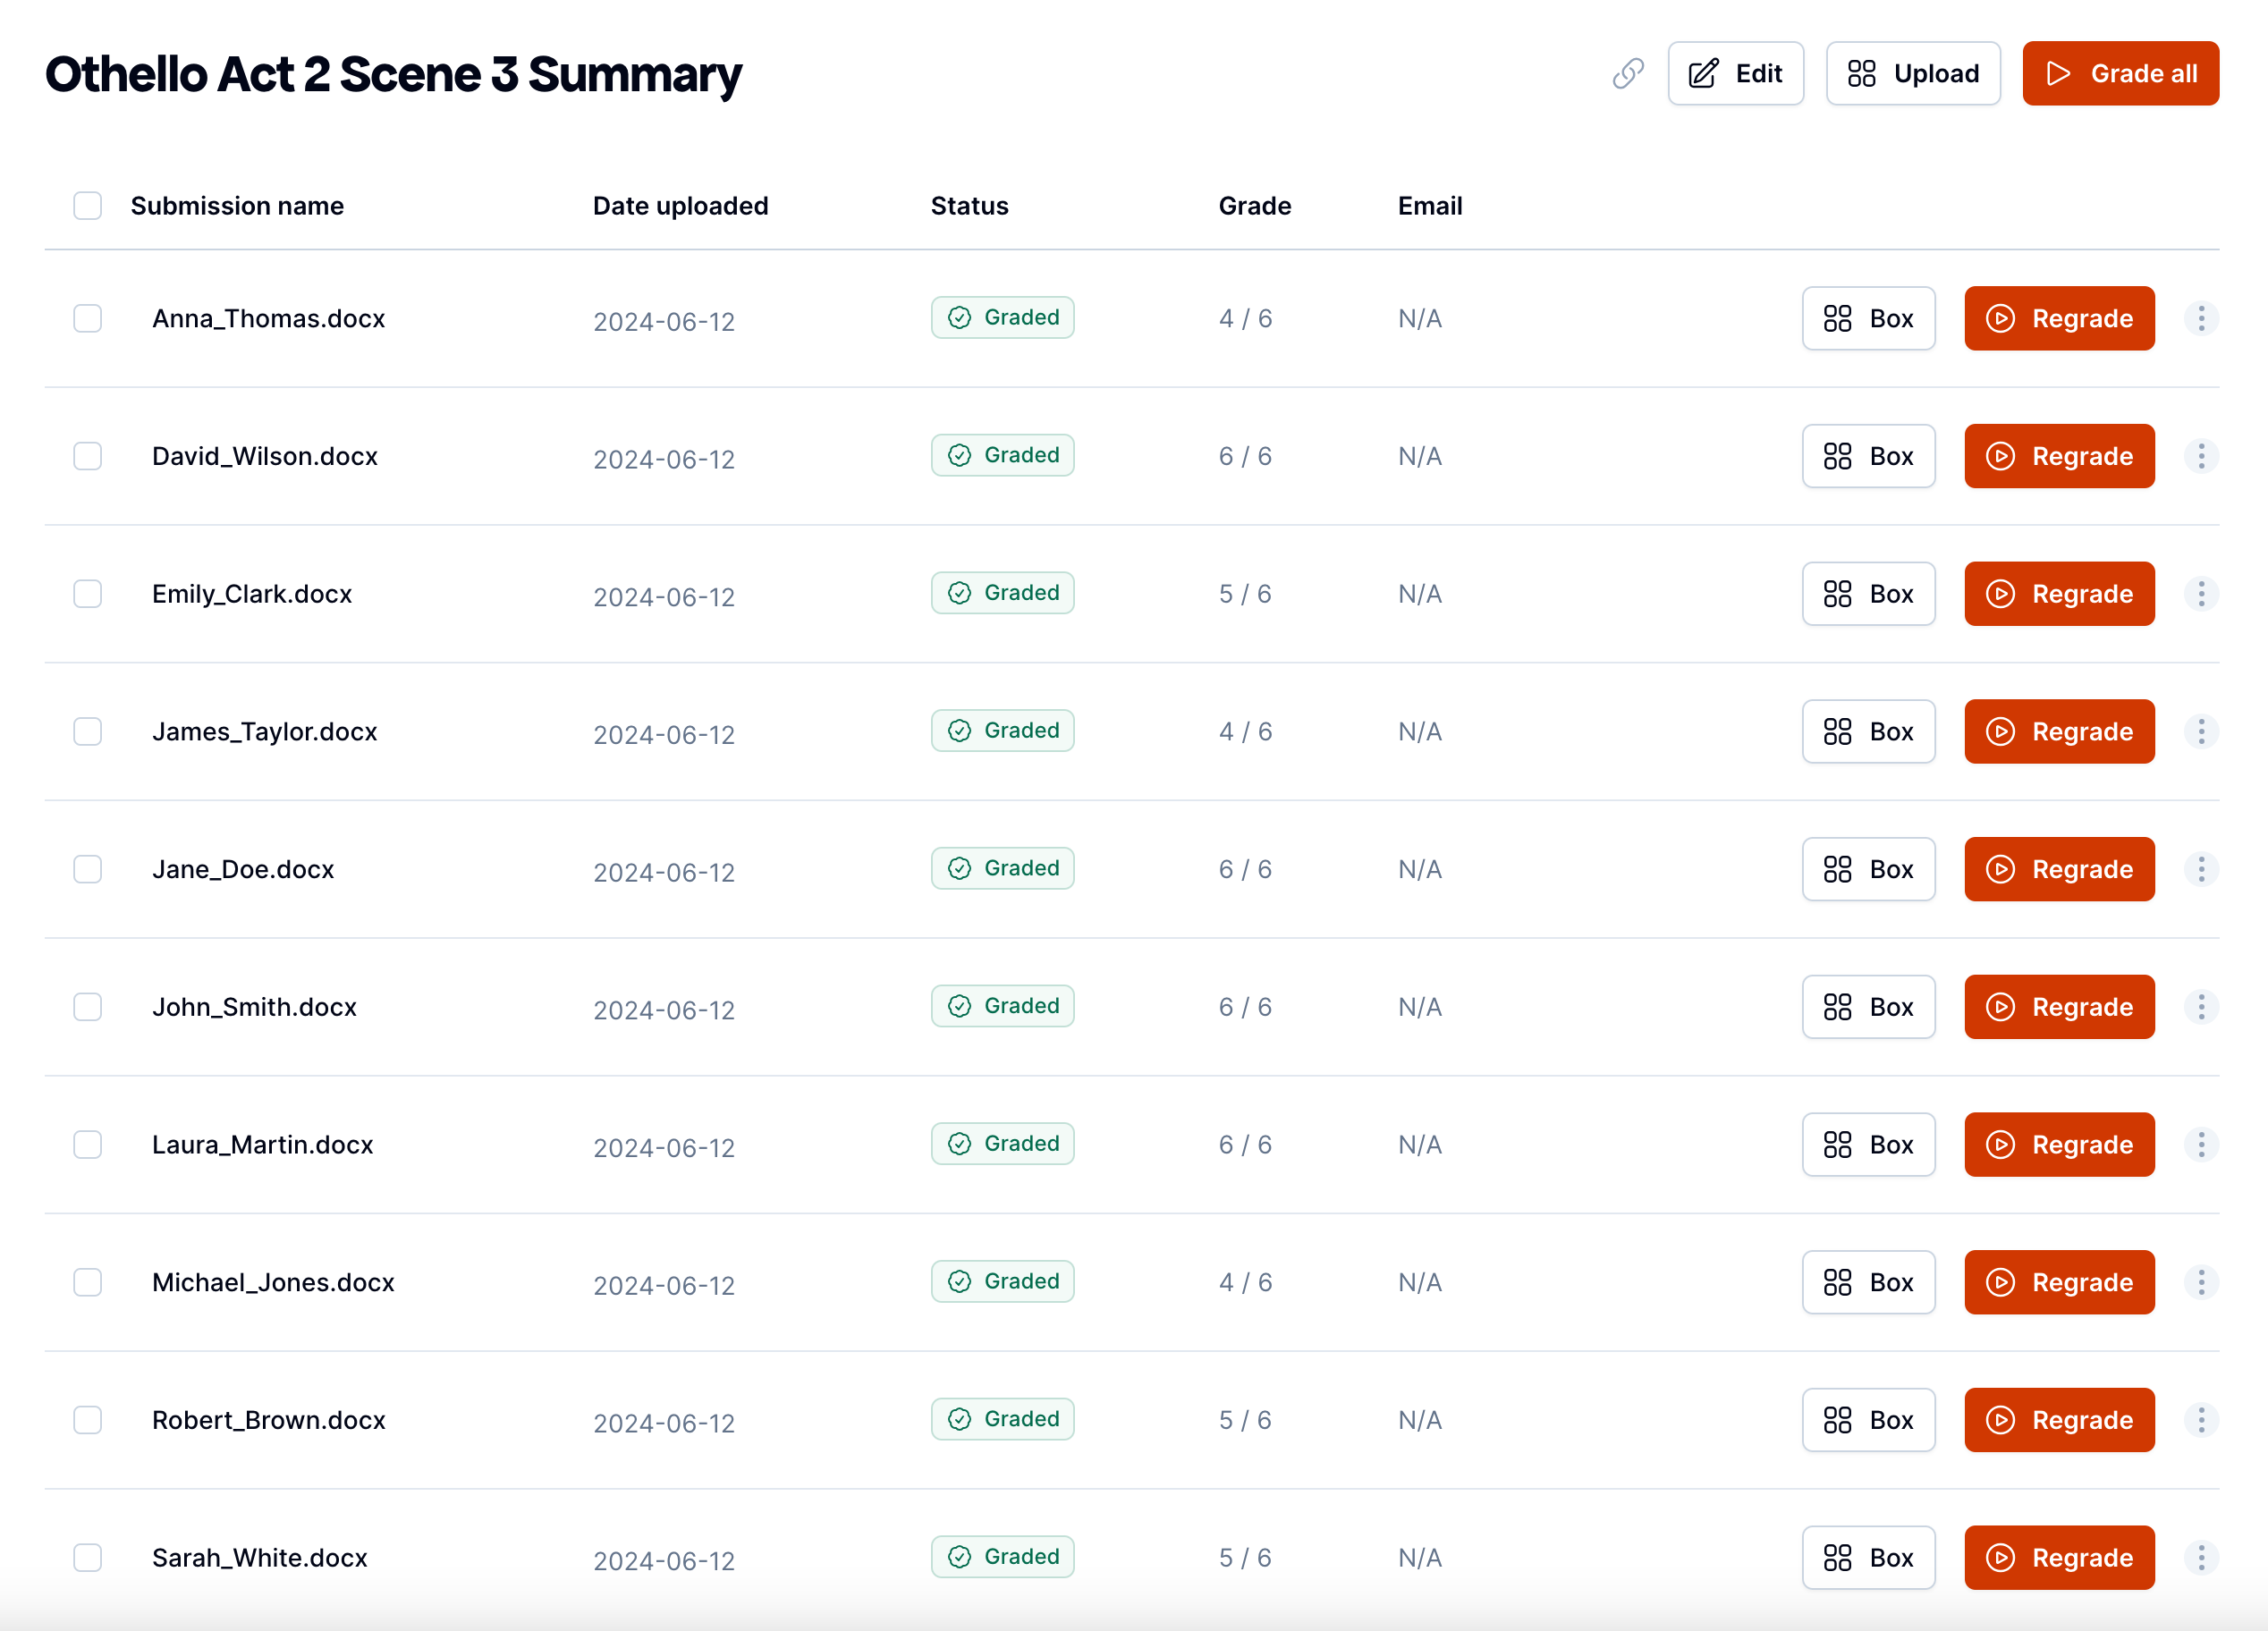Regrade Emily_Clark.docx submission
This screenshot has height=1631, width=2268.
point(2059,594)
